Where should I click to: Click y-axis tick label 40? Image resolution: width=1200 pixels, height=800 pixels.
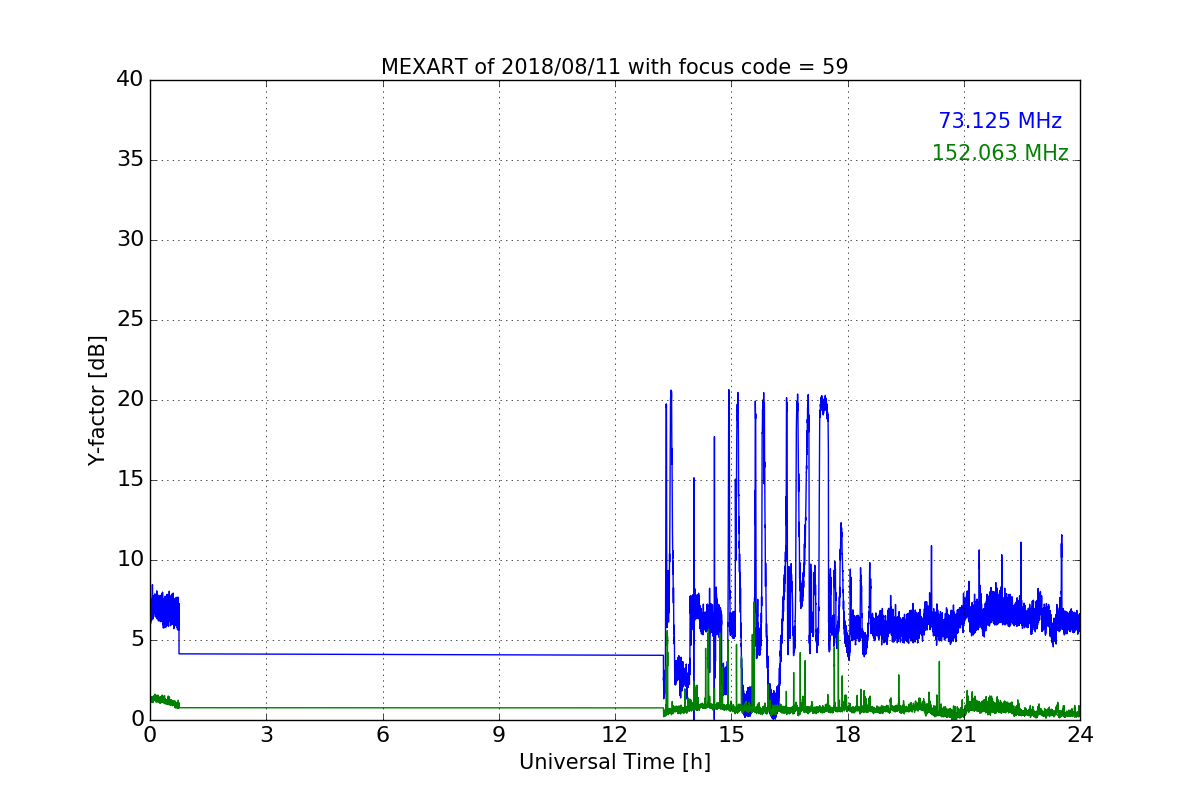pos(130,80)
